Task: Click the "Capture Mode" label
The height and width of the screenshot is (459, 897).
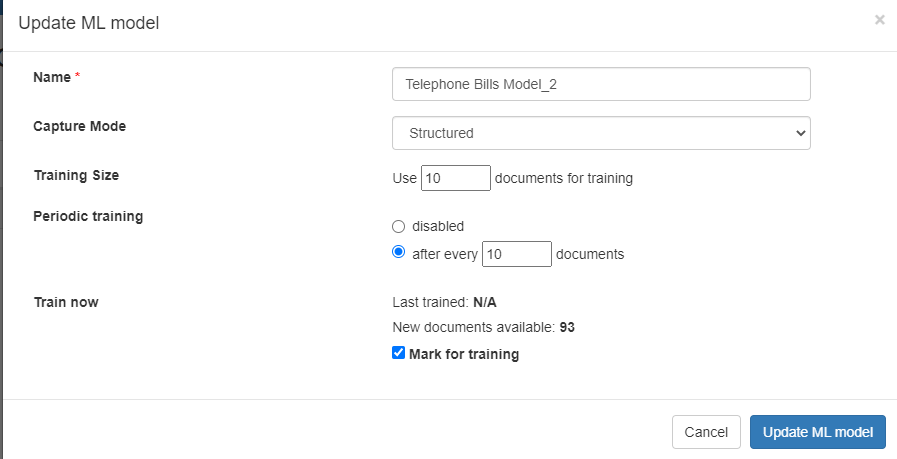Action: (80, 127)
